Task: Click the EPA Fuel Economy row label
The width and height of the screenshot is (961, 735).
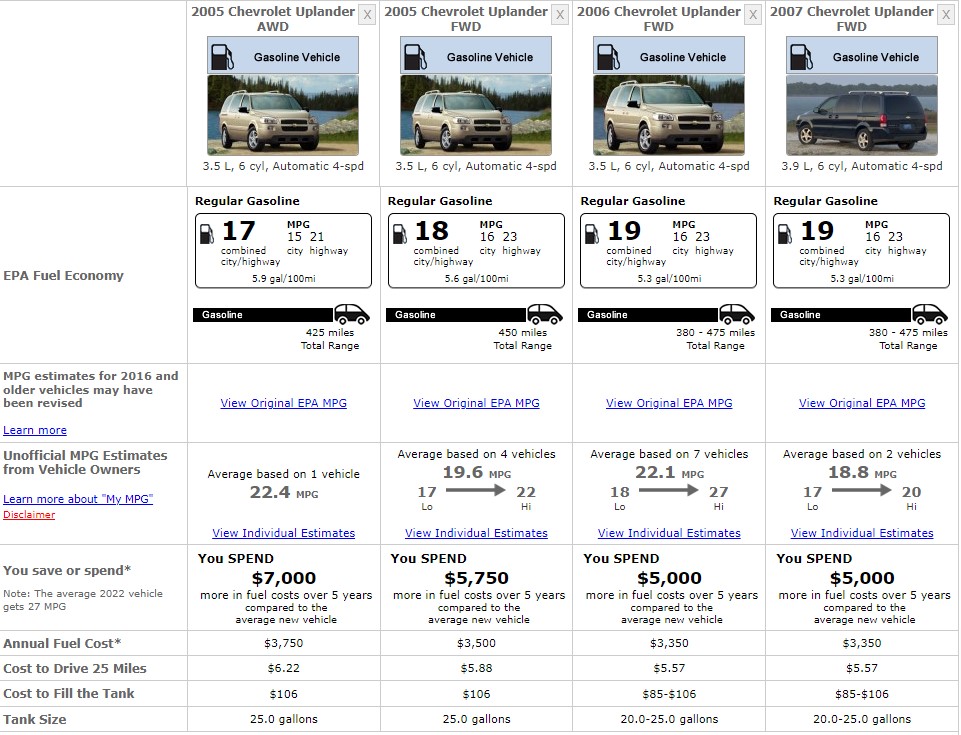Action: 63,275
